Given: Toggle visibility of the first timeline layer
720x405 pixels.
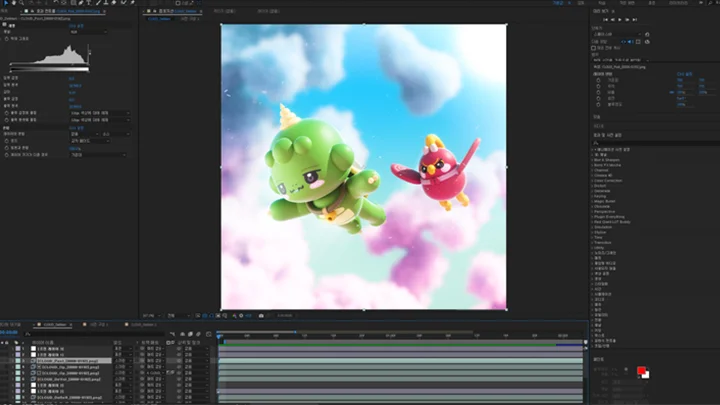Looking at the screenshot, I should point(4,347).
